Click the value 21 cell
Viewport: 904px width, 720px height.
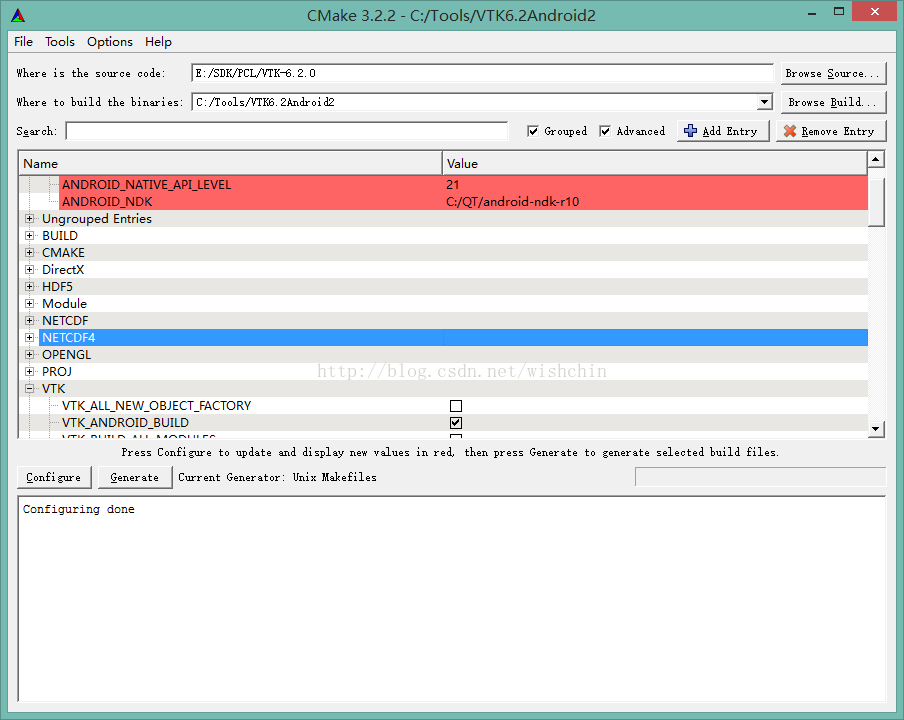pos(453,184)
